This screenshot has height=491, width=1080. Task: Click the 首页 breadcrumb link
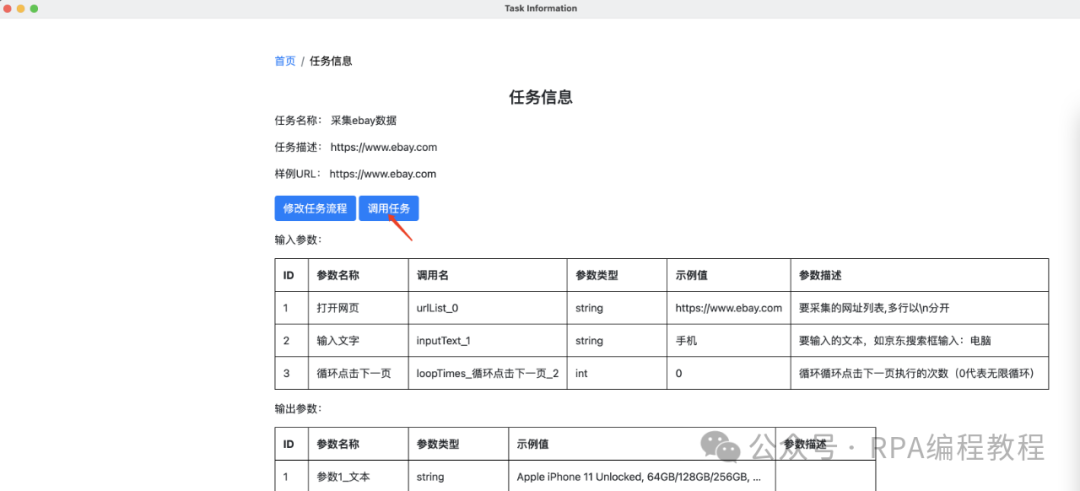pos(285,61)
